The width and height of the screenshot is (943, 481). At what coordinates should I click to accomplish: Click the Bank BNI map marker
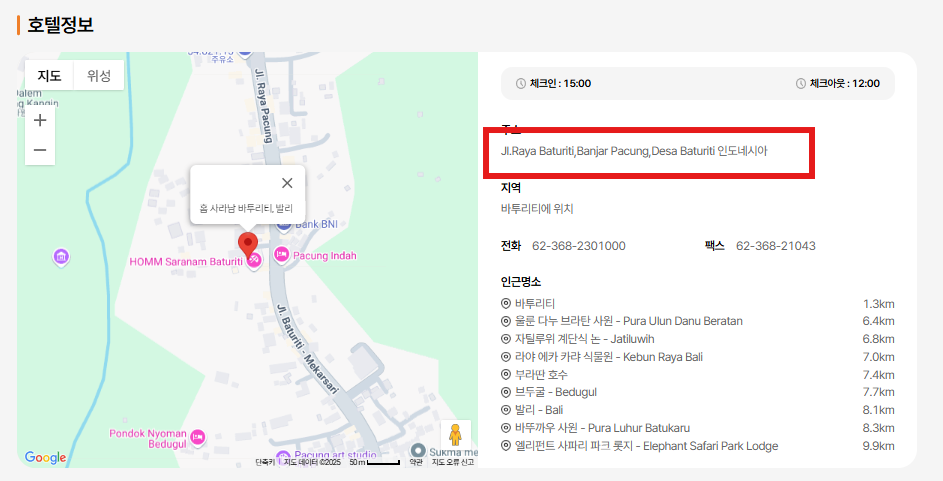click(x=284, y=225)
